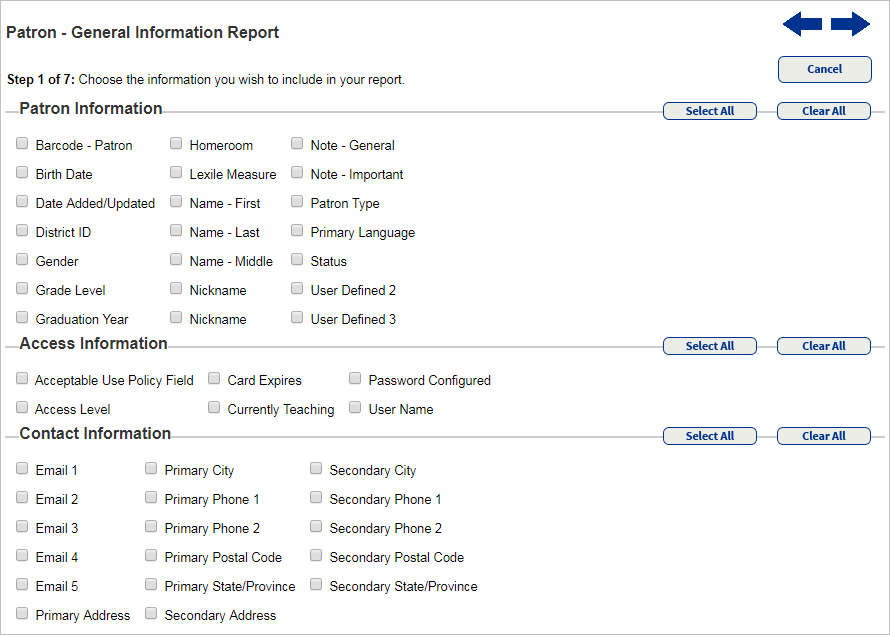Click Select All for Access Information

[x=710, y=345]
